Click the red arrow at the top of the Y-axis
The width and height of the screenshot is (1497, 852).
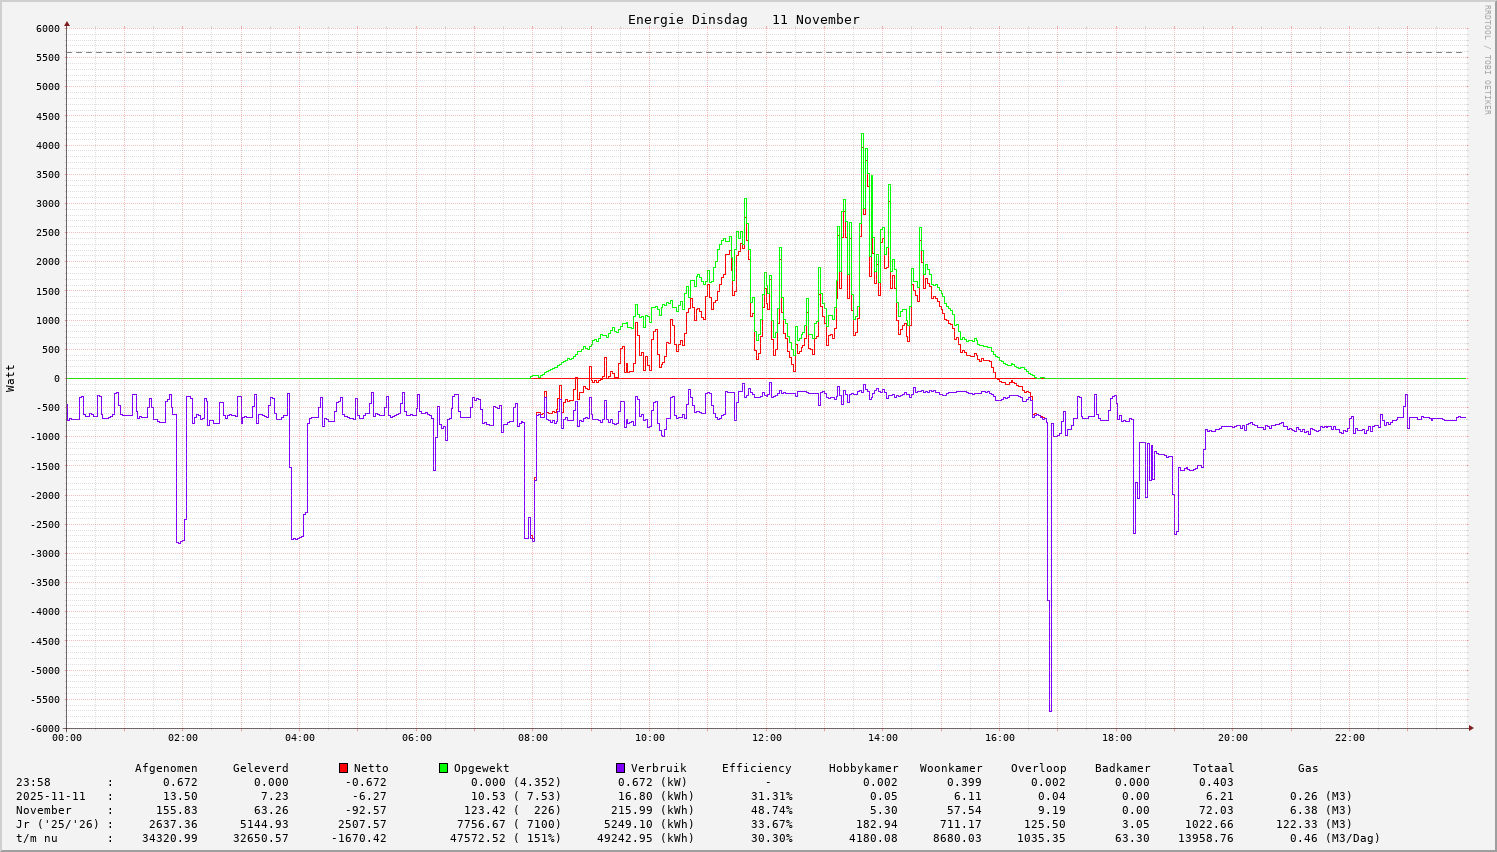coord(67,23)
